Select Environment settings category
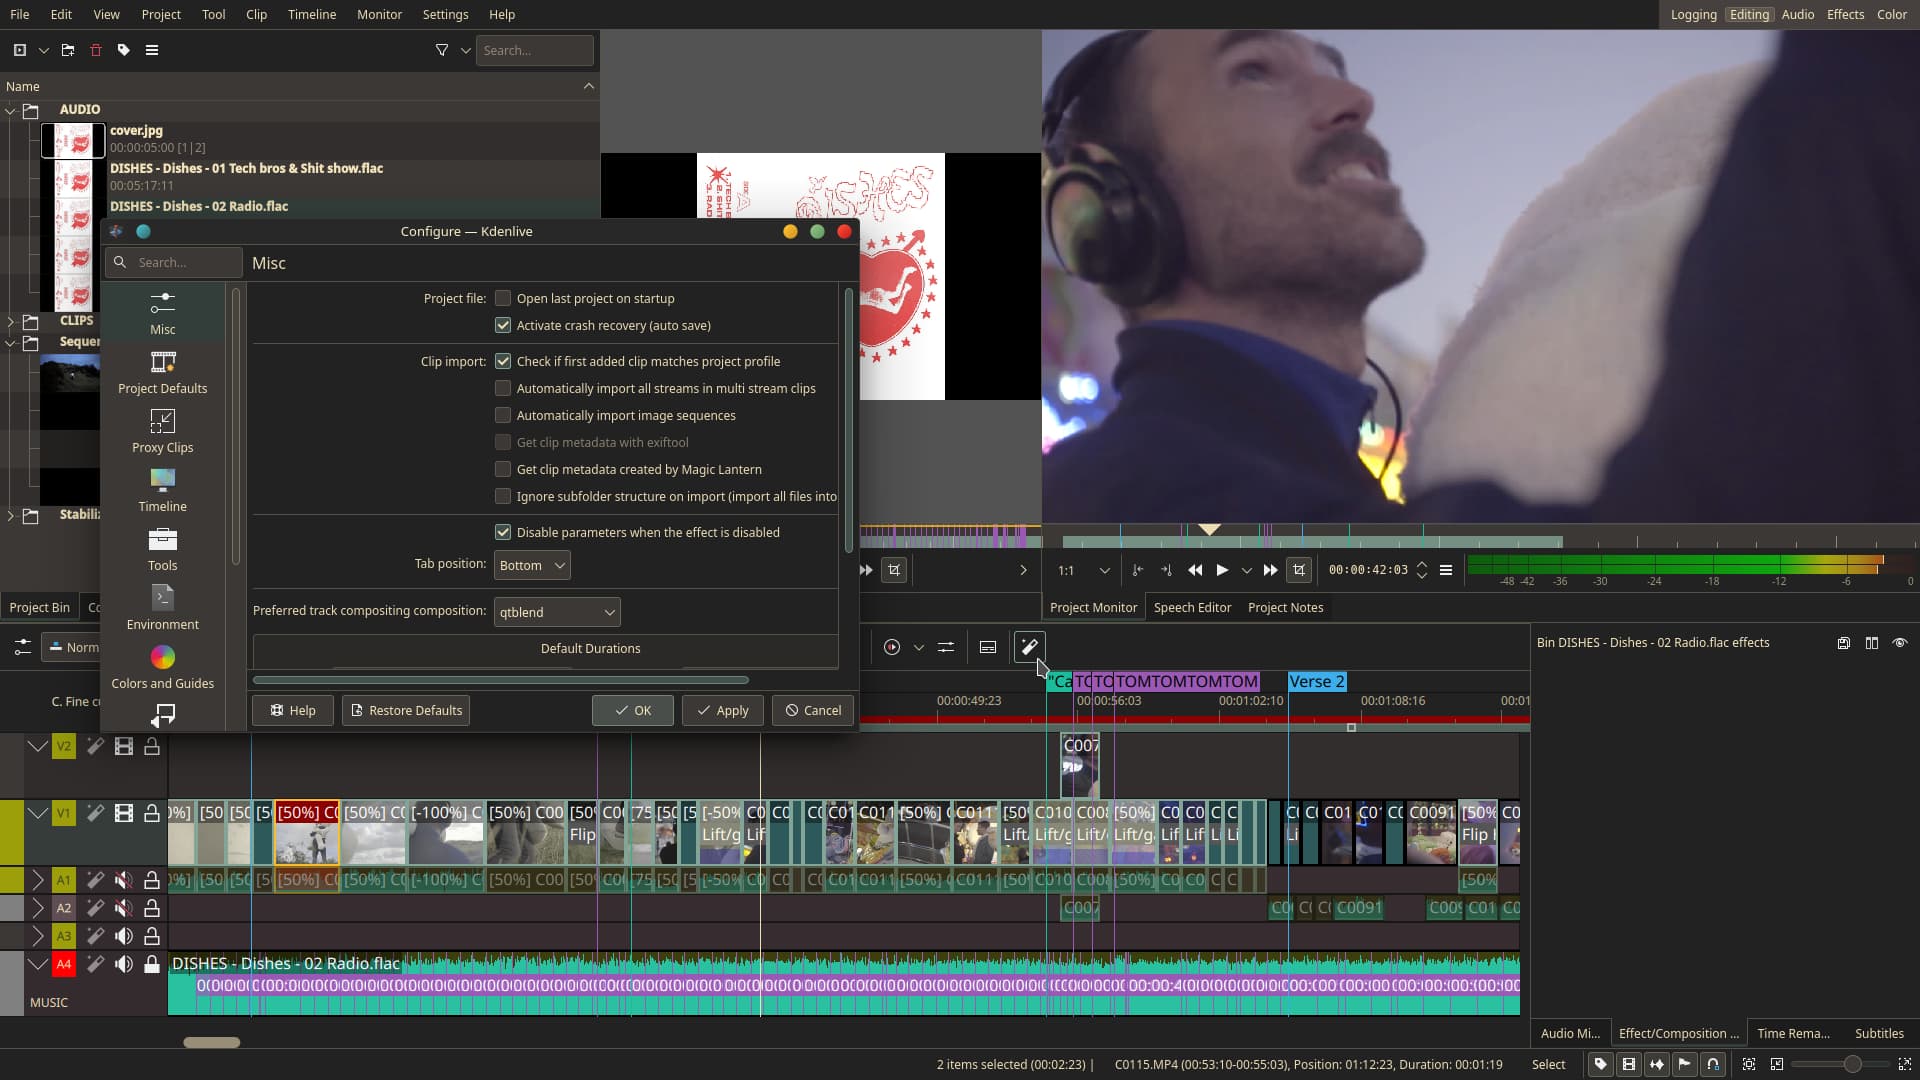1920x1080 pixels. (162, 608)
